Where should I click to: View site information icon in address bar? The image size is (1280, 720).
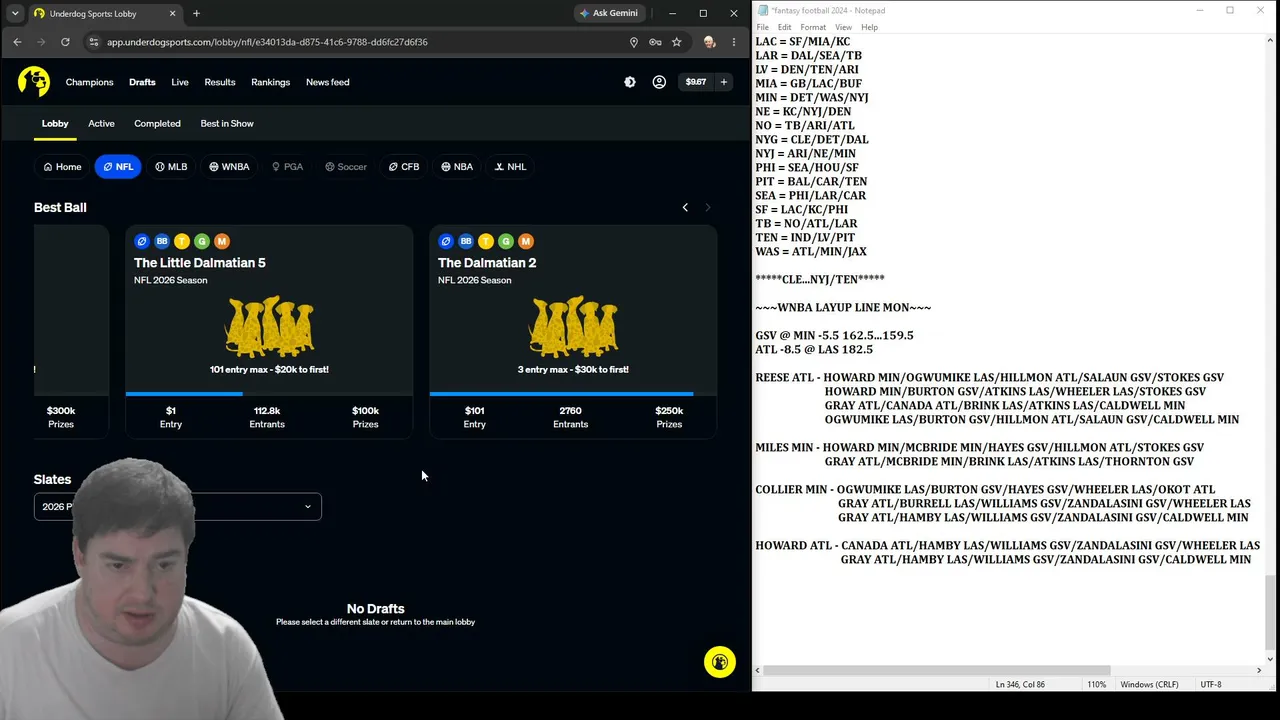(93, 42)
